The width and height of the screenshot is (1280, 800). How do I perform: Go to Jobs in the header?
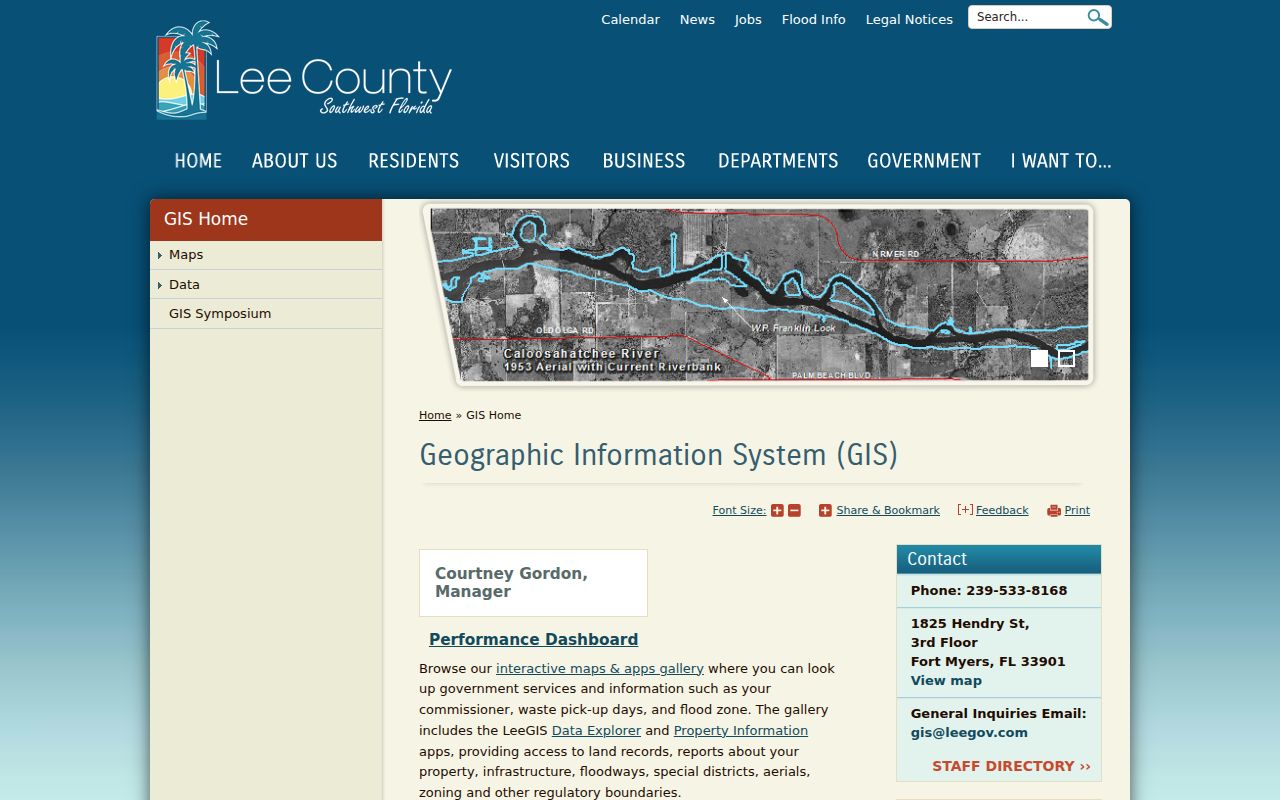(x=748, y=20)
